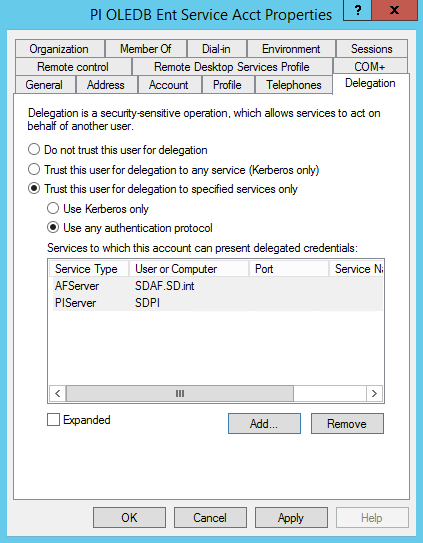Click the left scroll arrow in services list

point(58,393)
